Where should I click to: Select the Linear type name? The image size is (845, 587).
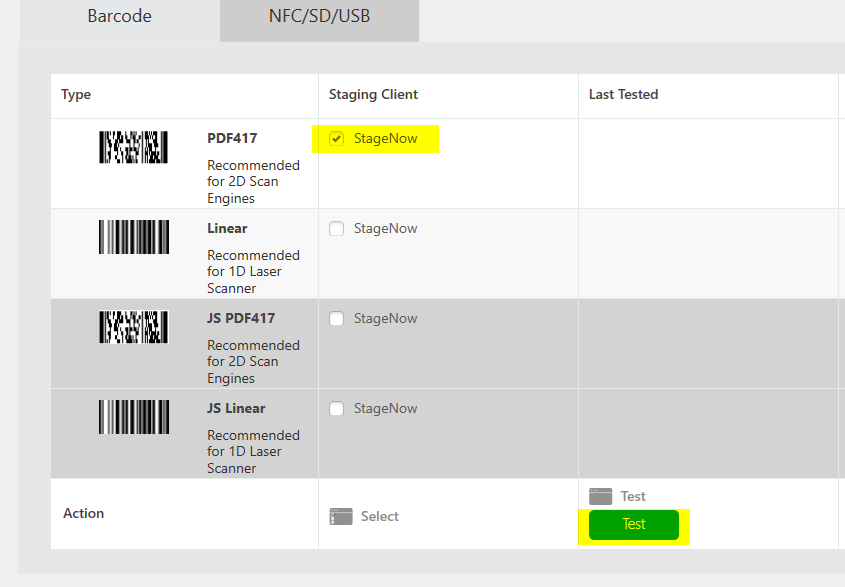point(227,229)
